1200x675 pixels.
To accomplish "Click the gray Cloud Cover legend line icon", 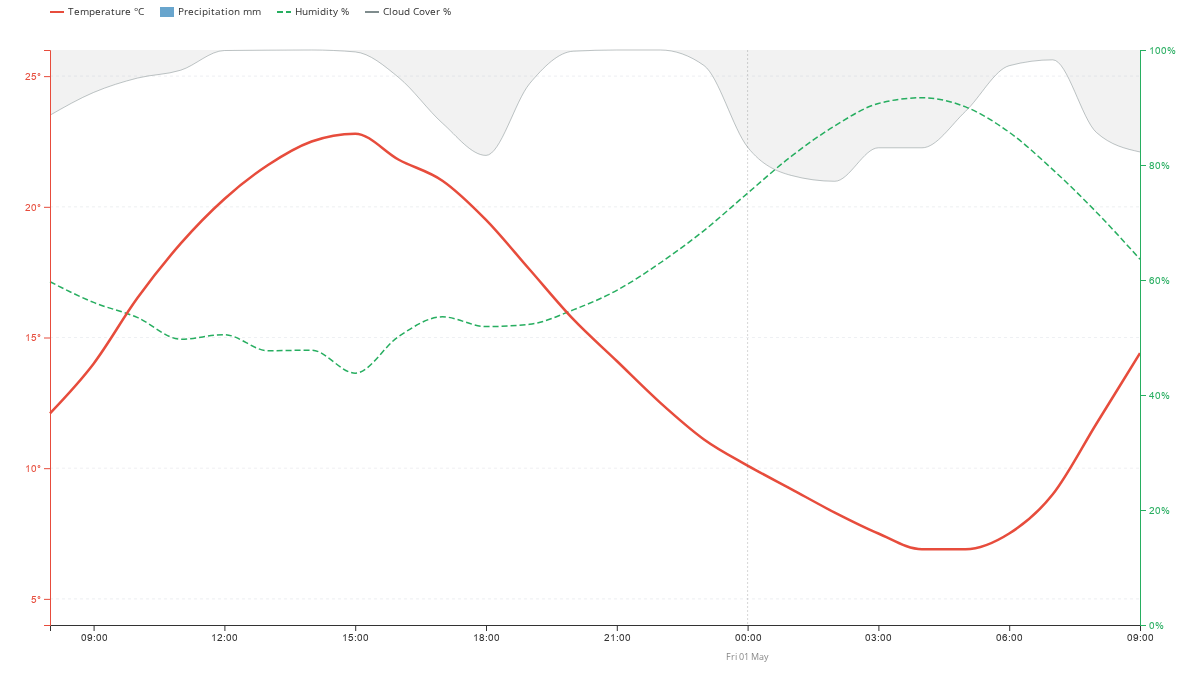I will 371,12.
